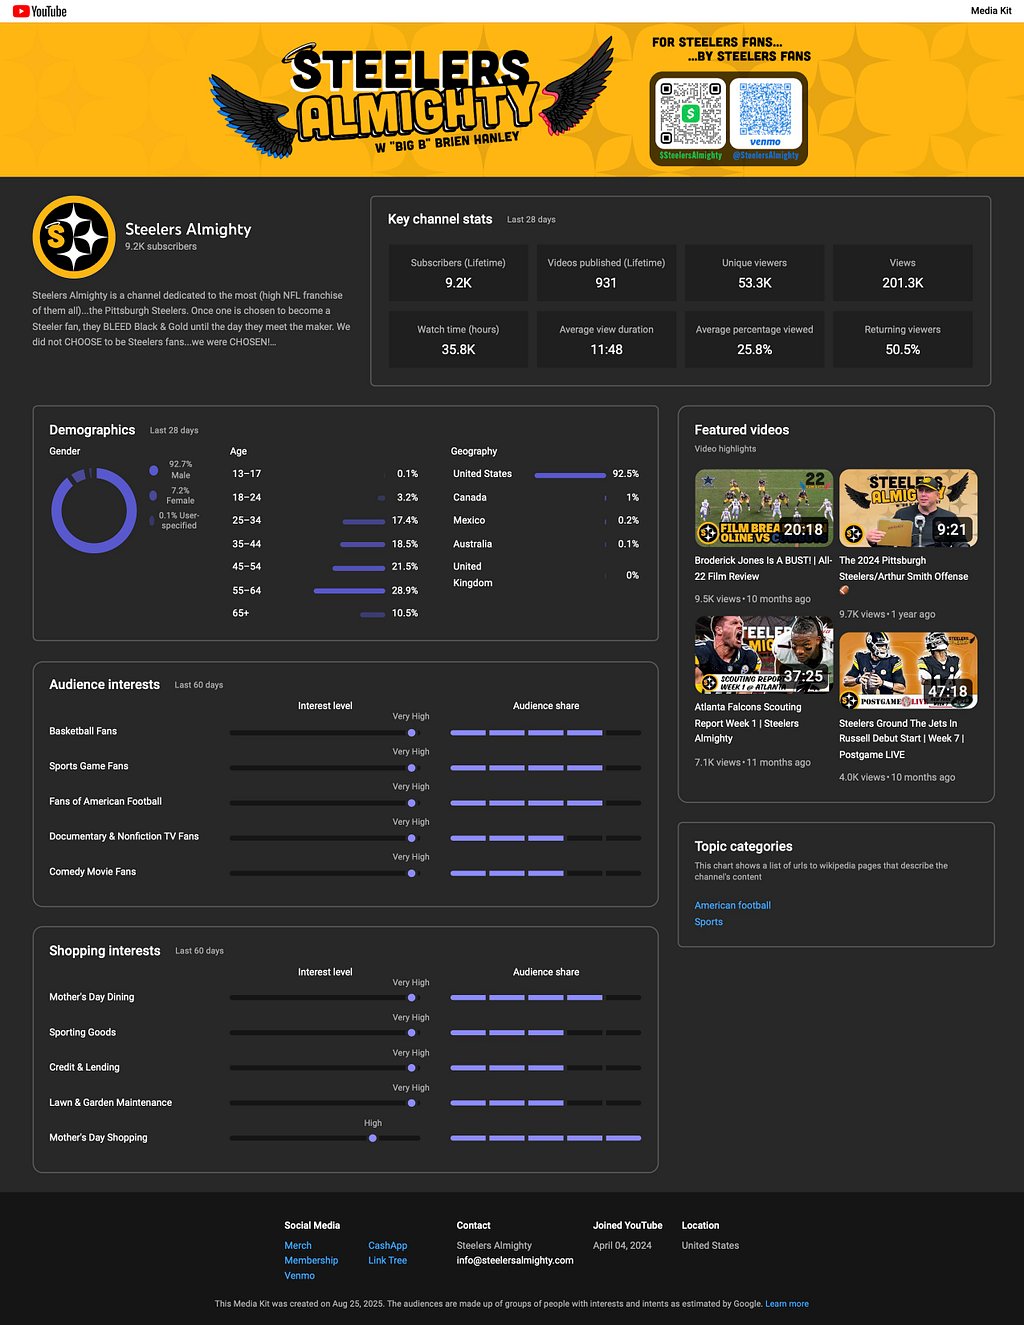
Task: Open the Membership link
Action: click(311, 1260)
